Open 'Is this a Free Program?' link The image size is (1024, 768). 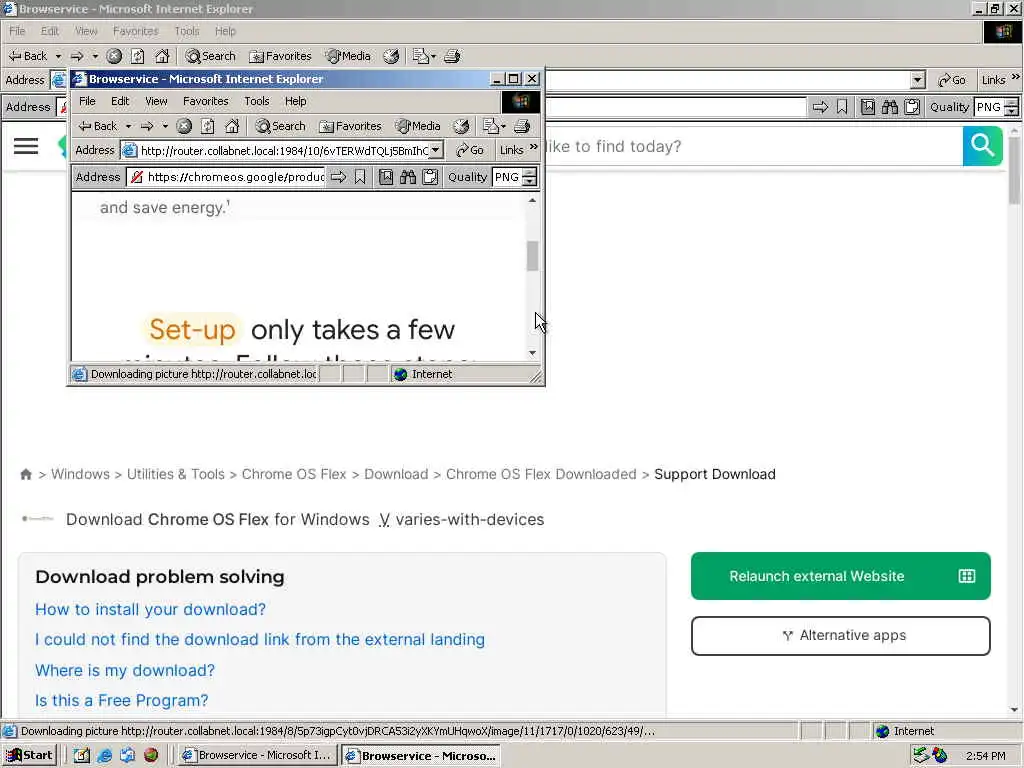[x=121, y=700]
